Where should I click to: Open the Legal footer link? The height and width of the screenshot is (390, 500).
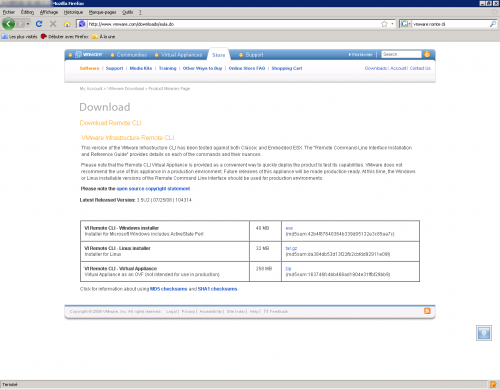[x=172, y=311]
